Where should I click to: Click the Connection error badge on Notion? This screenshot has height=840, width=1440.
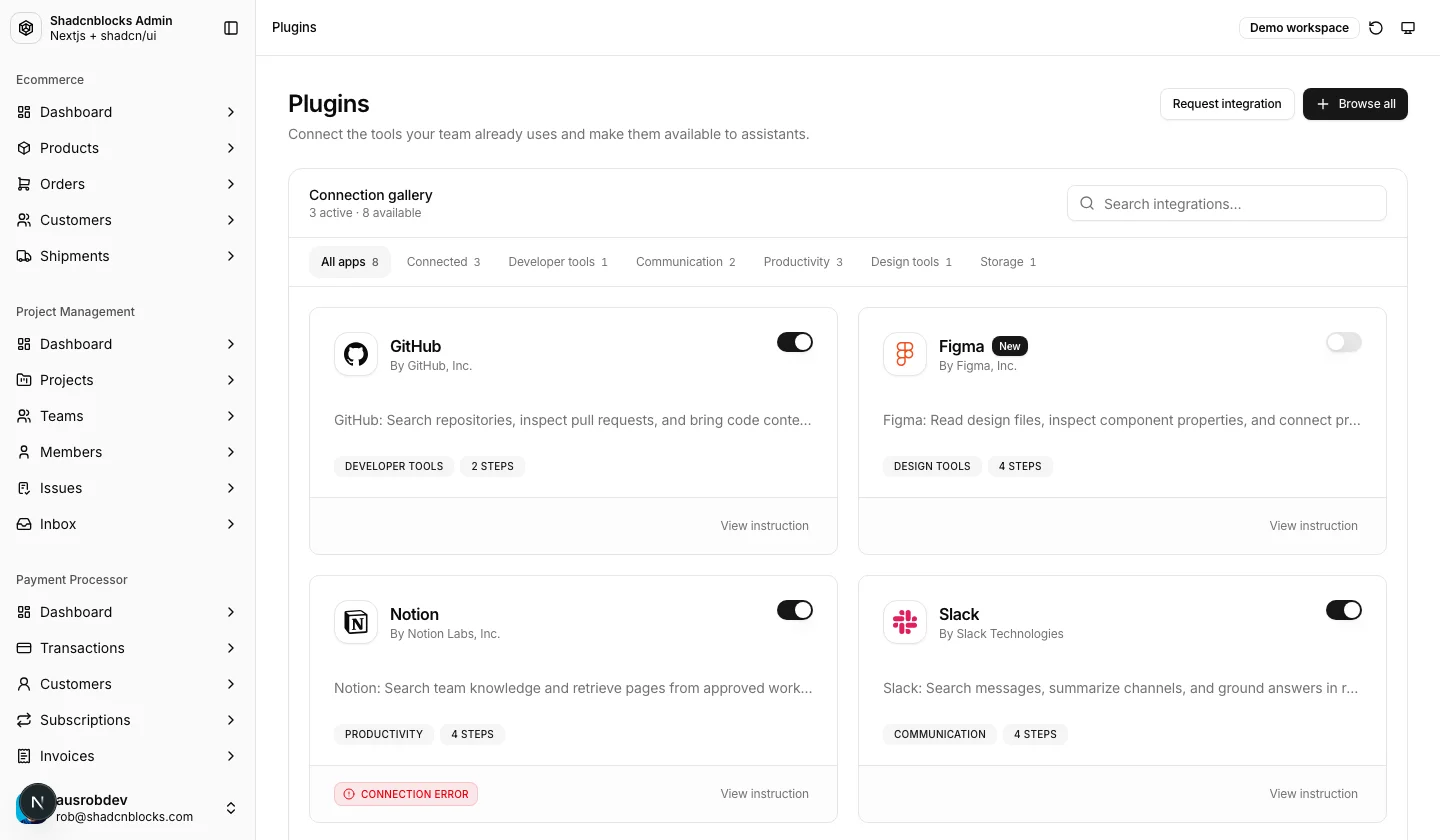[406, 794]
